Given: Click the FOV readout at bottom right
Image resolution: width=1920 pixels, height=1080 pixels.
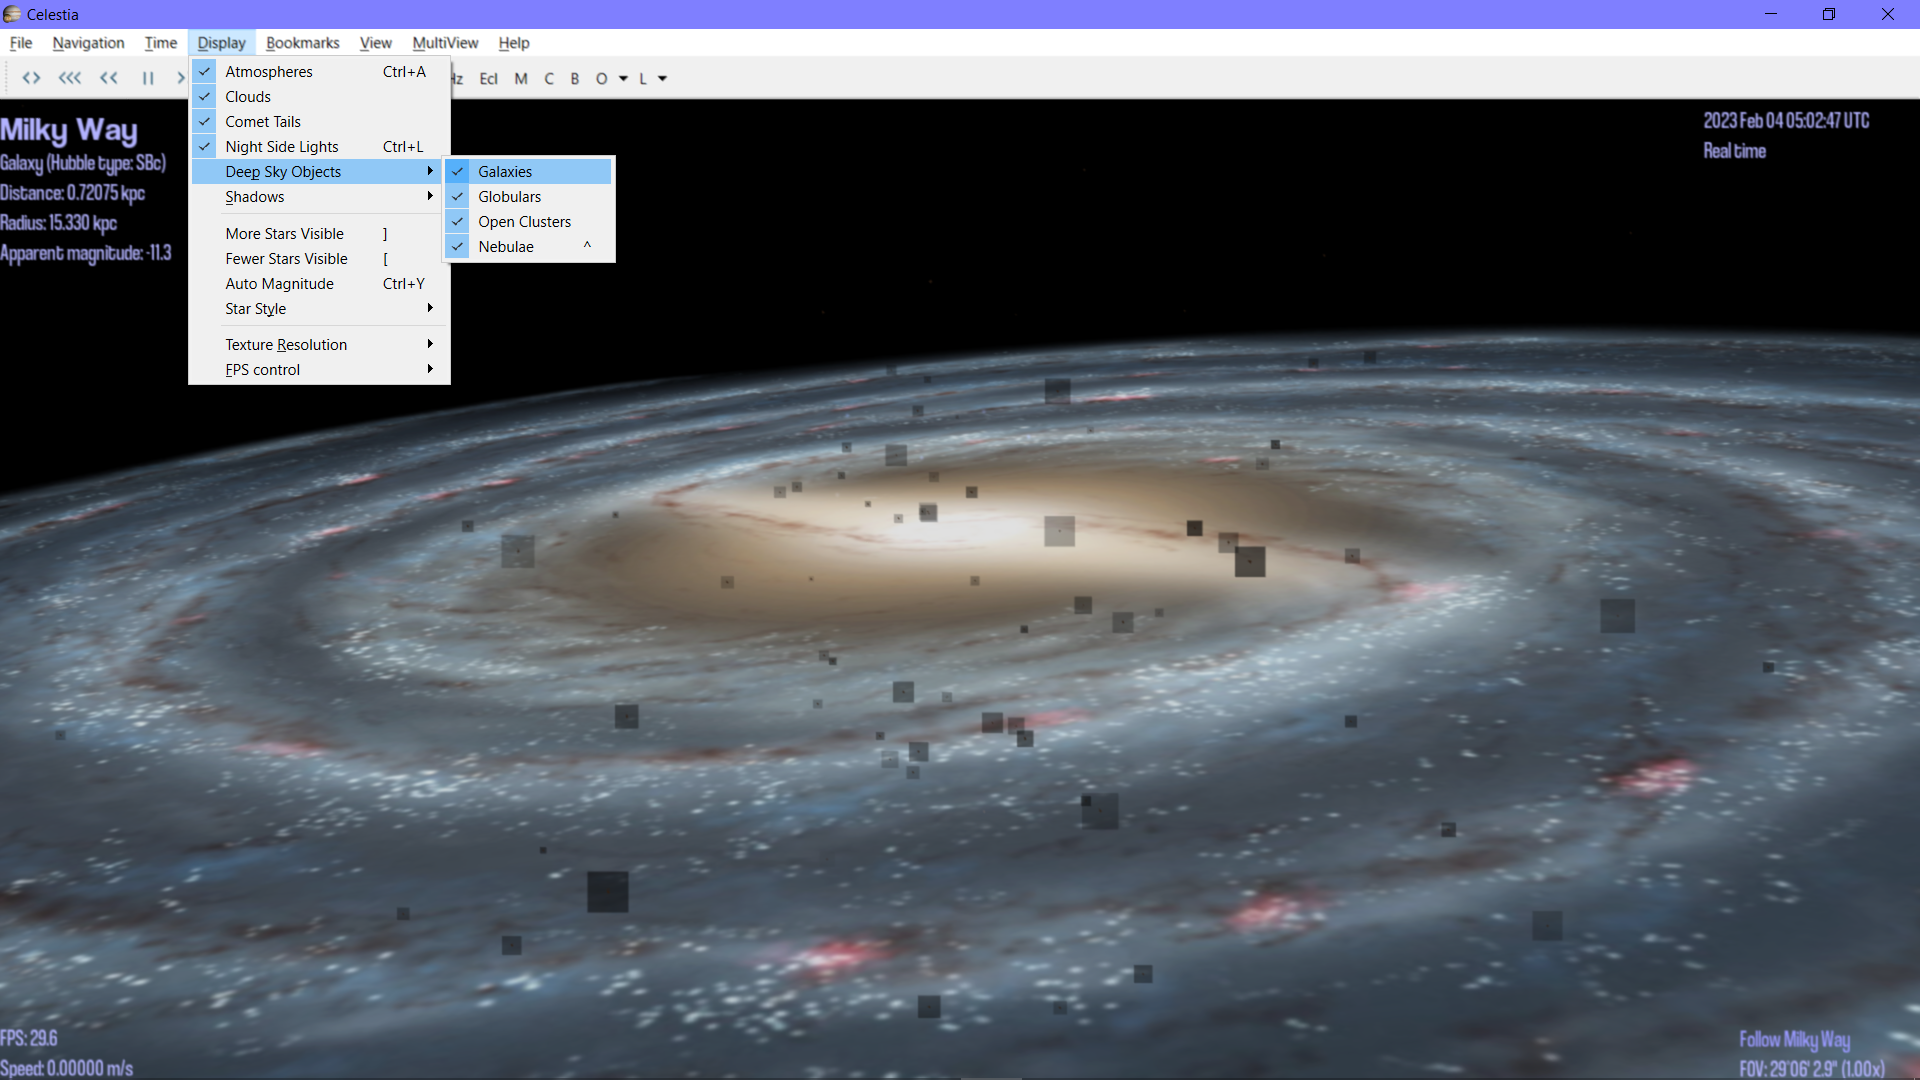Looking at the screenshot, I should pos(1811,1069).
